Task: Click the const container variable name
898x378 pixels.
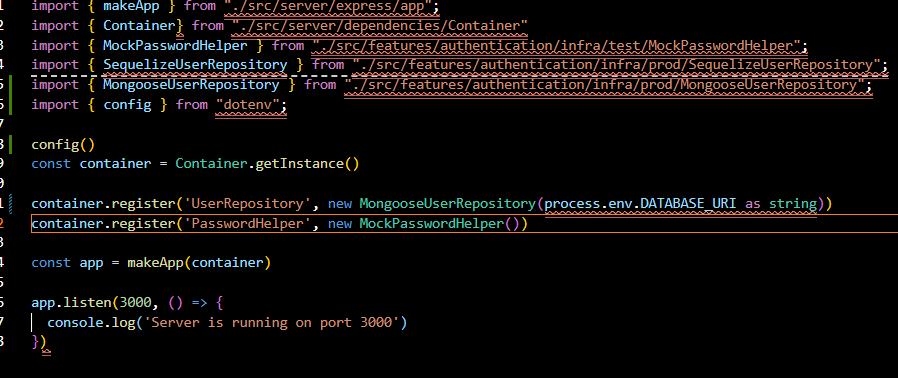Action: 115,164
